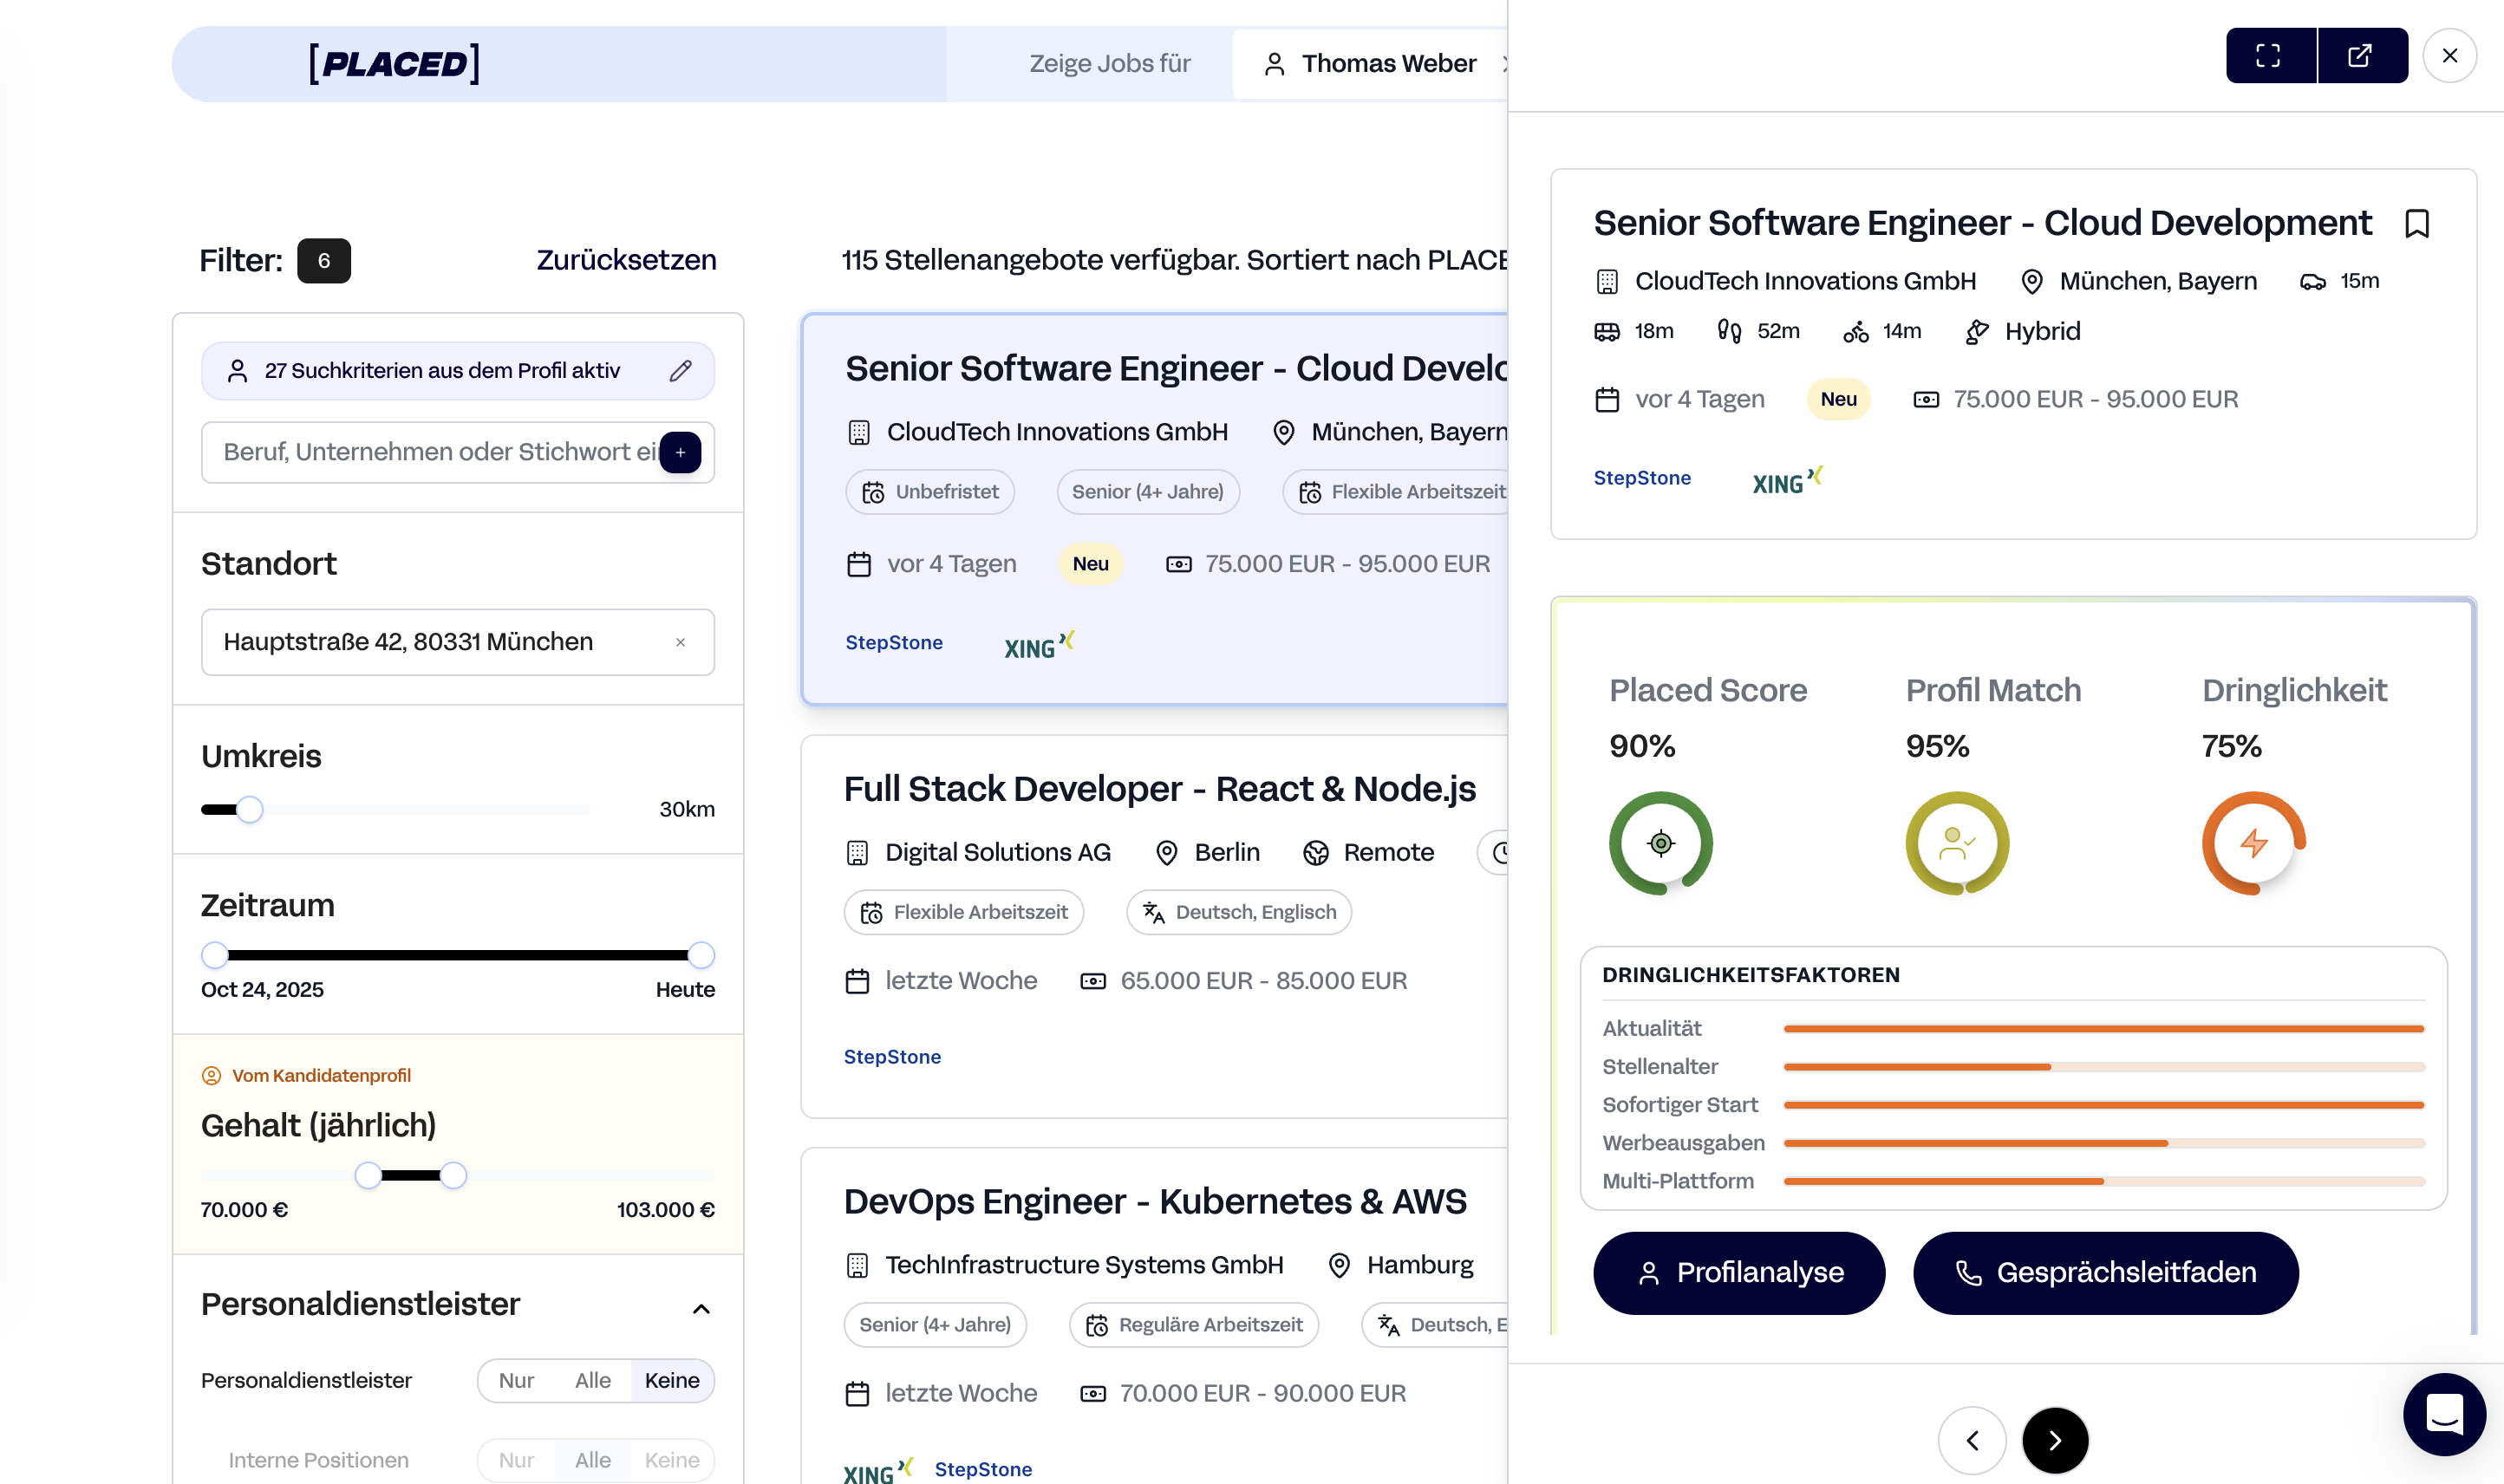
Task: Reset filters via Zurücksetzen
Action: 626,260
